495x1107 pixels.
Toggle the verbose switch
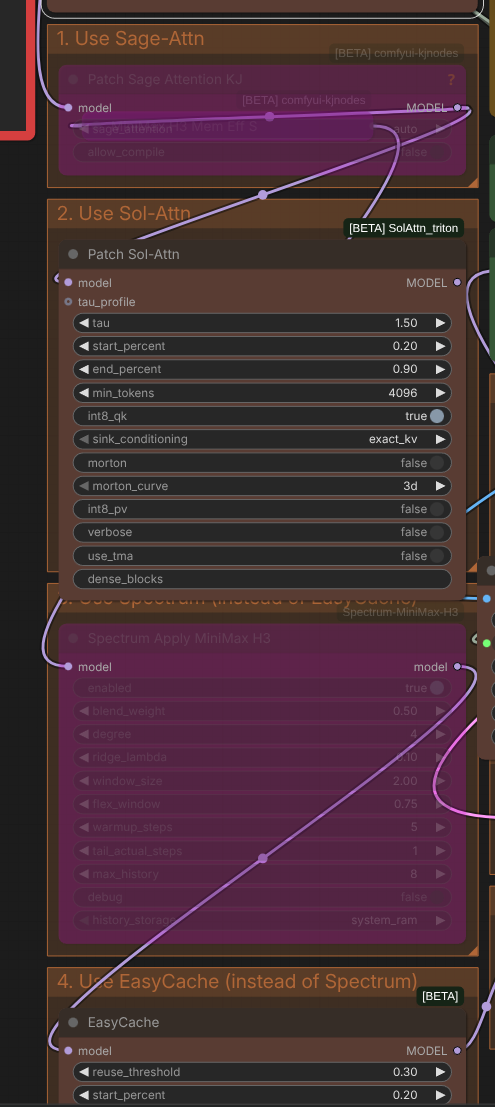437,532
